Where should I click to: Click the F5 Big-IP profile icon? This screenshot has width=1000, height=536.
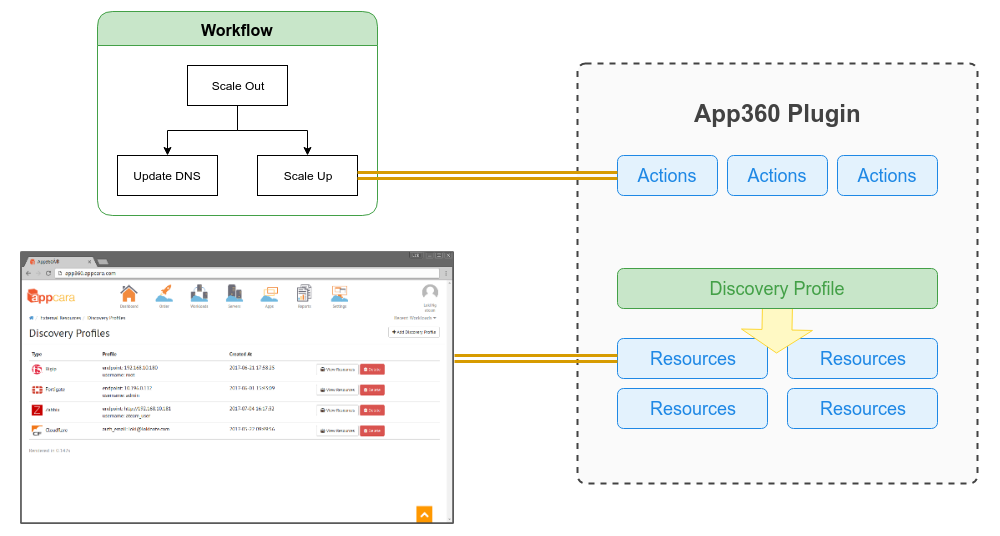[37, 369]
